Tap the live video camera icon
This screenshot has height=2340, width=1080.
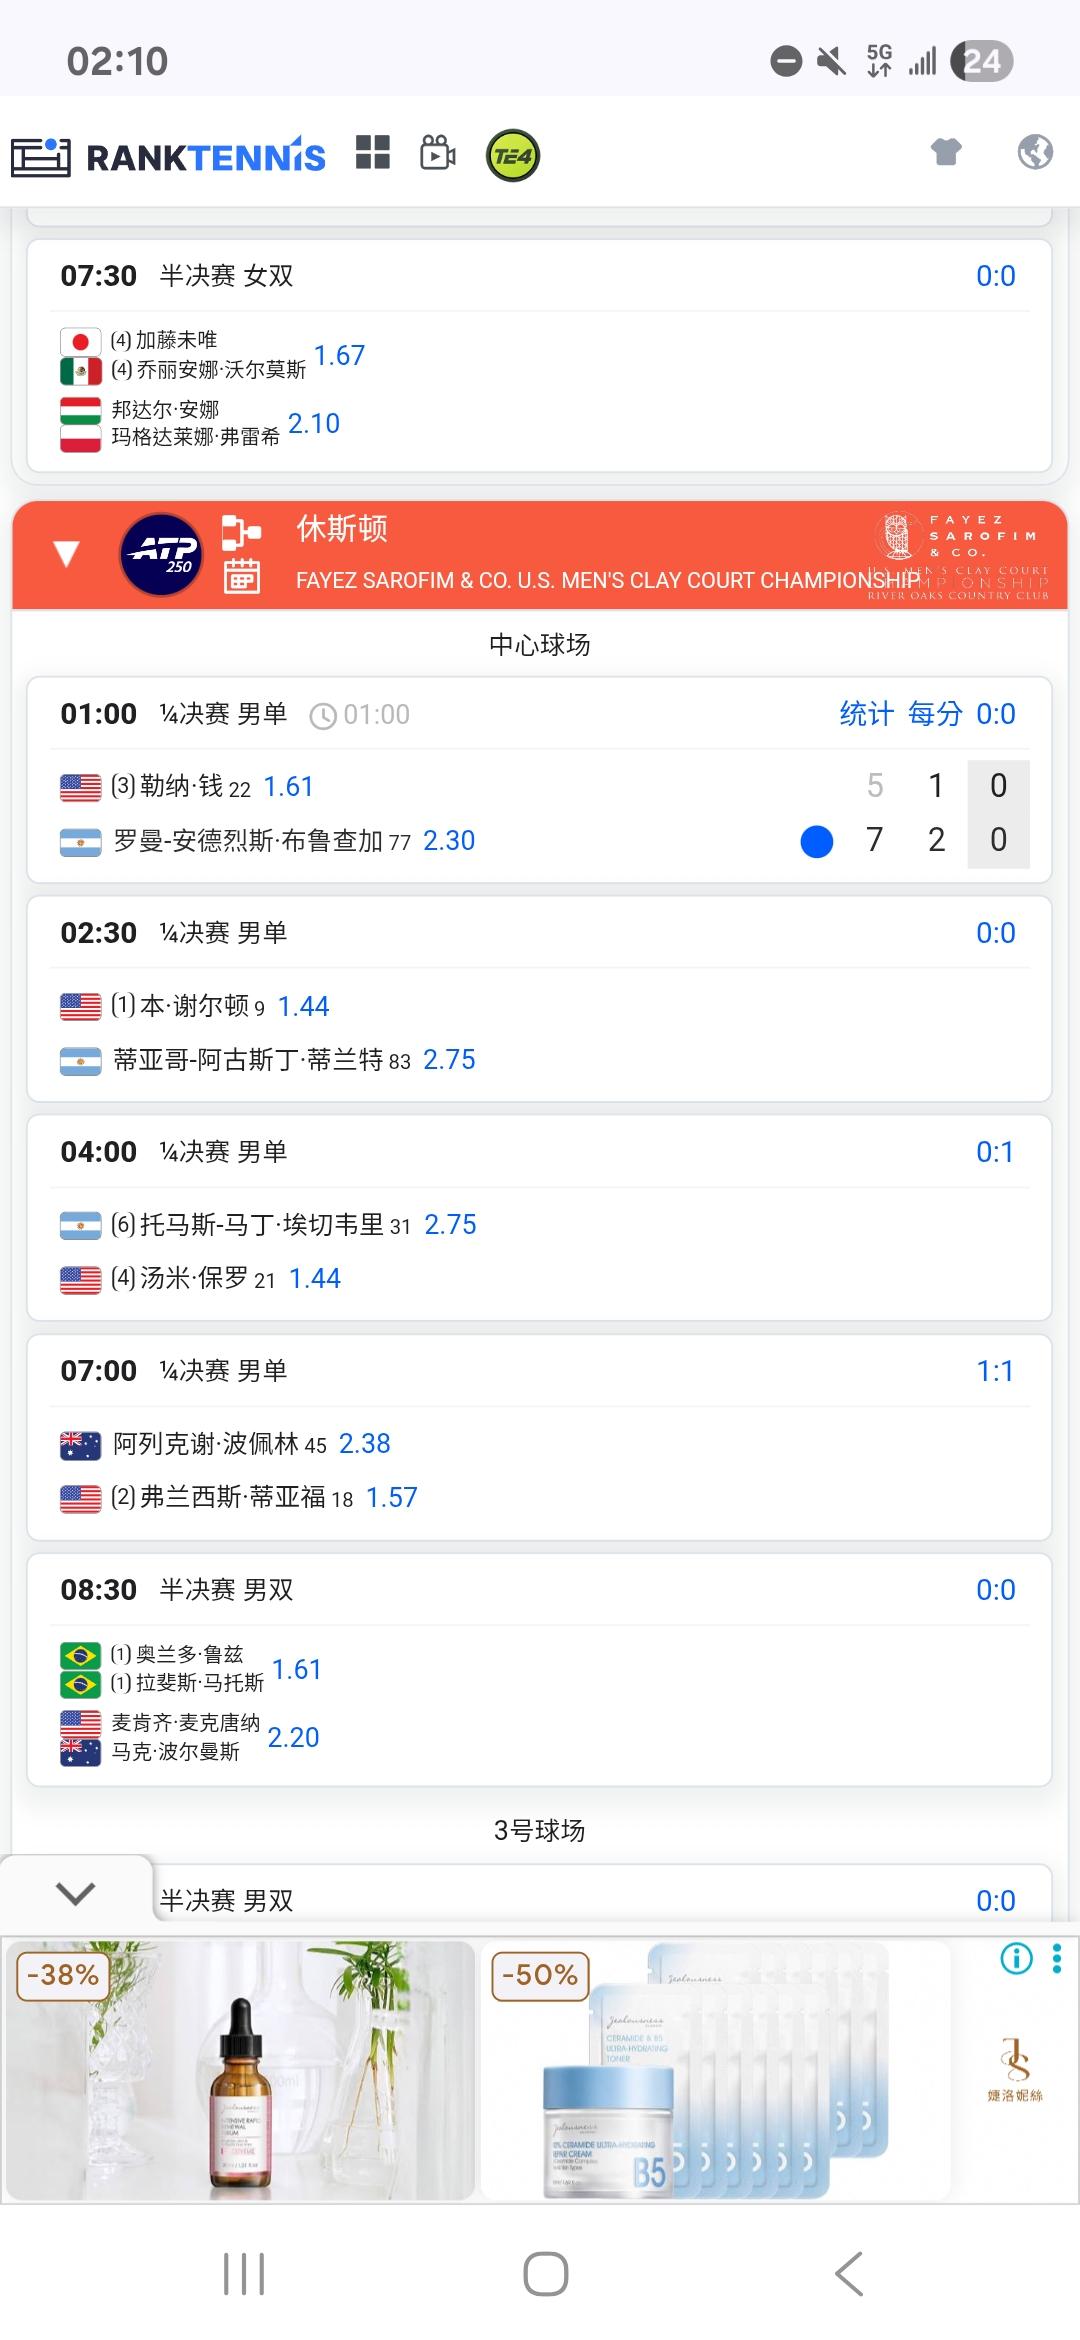[x=437, y=153]
